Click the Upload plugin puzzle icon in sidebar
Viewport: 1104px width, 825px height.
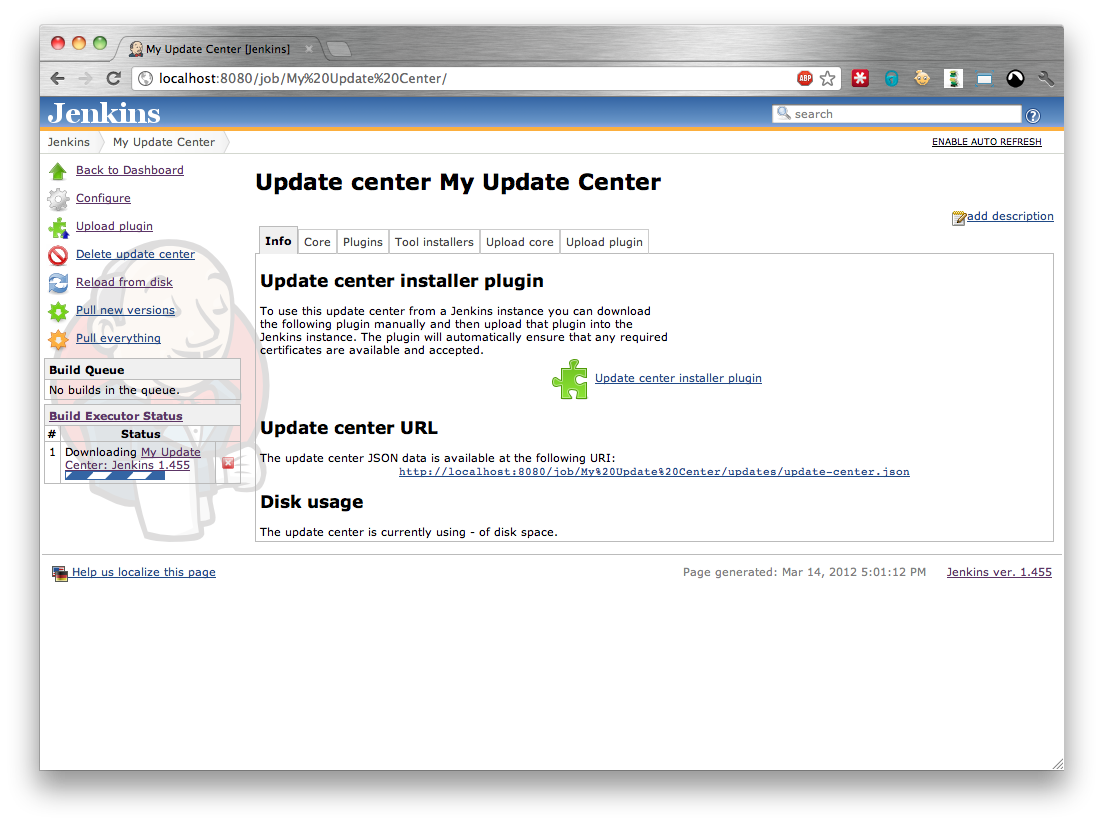(x=58, y=227)
